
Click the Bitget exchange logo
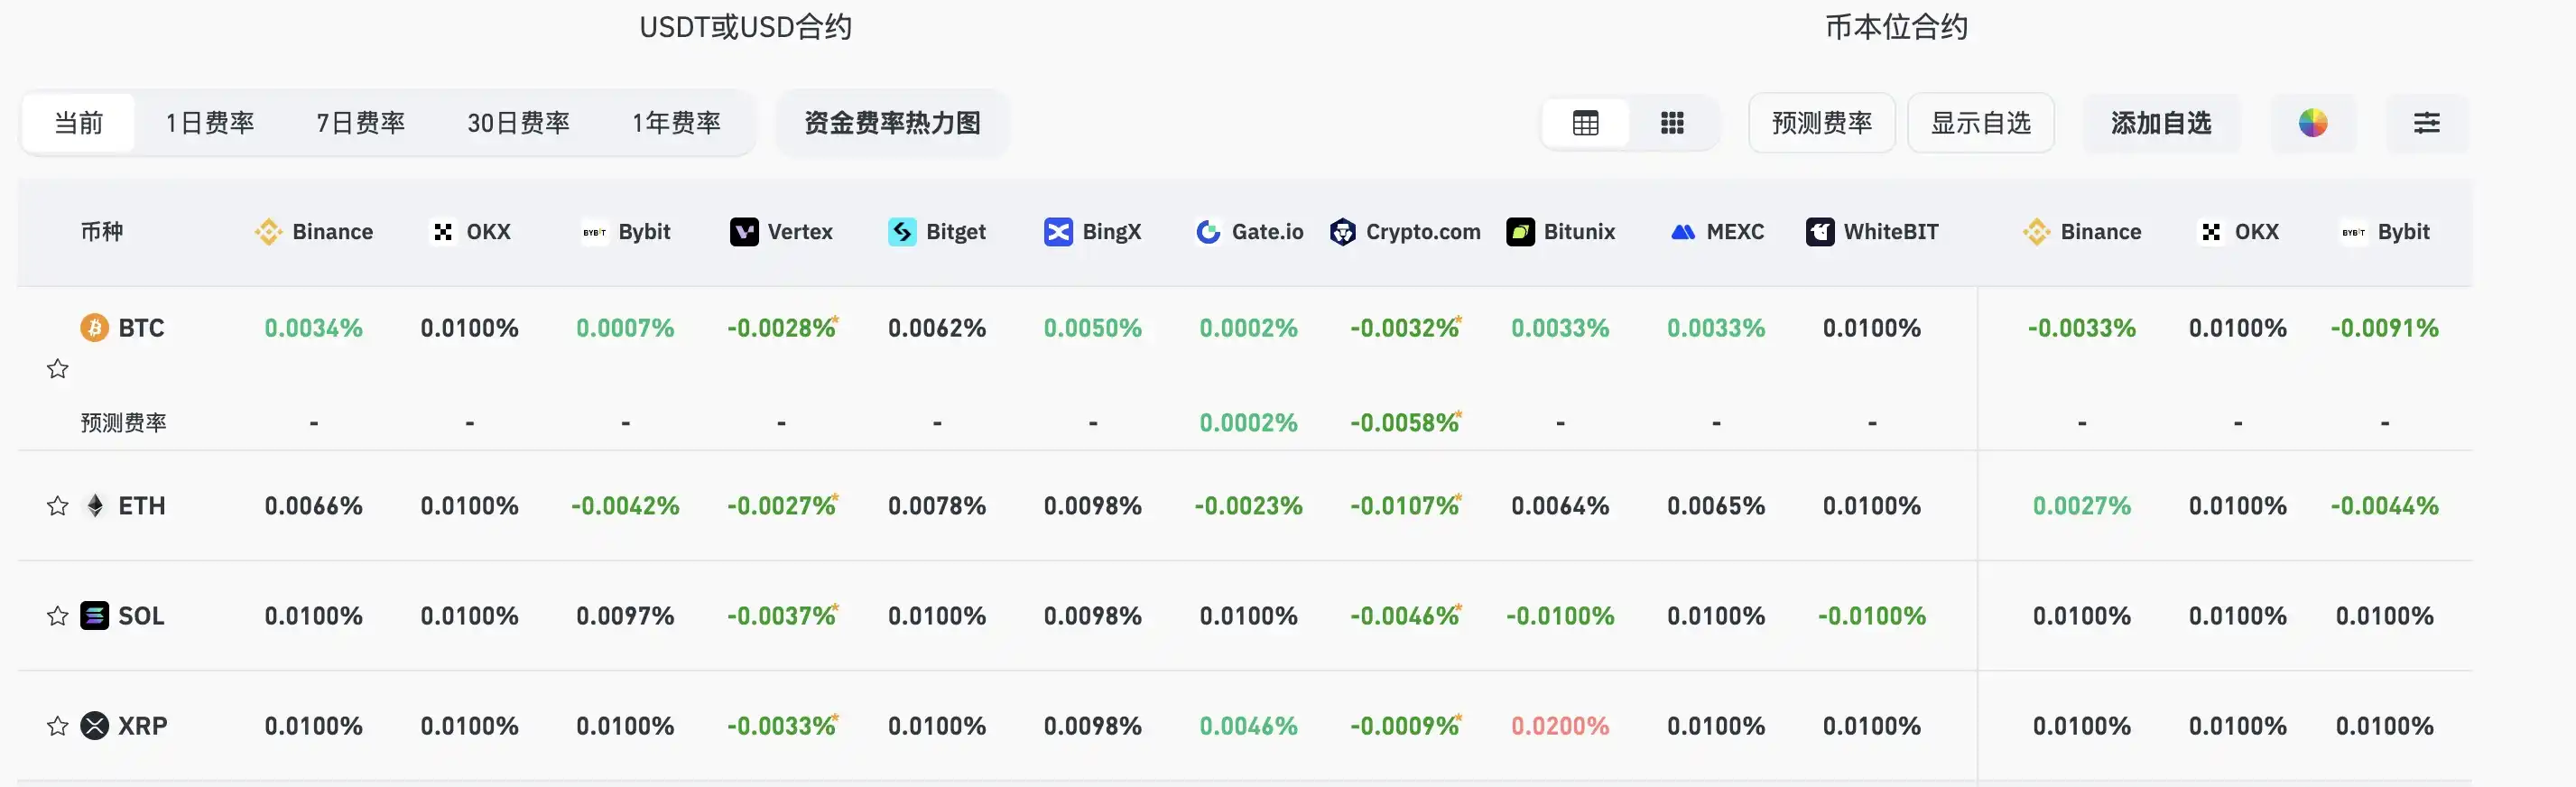[x=902, y=232]
